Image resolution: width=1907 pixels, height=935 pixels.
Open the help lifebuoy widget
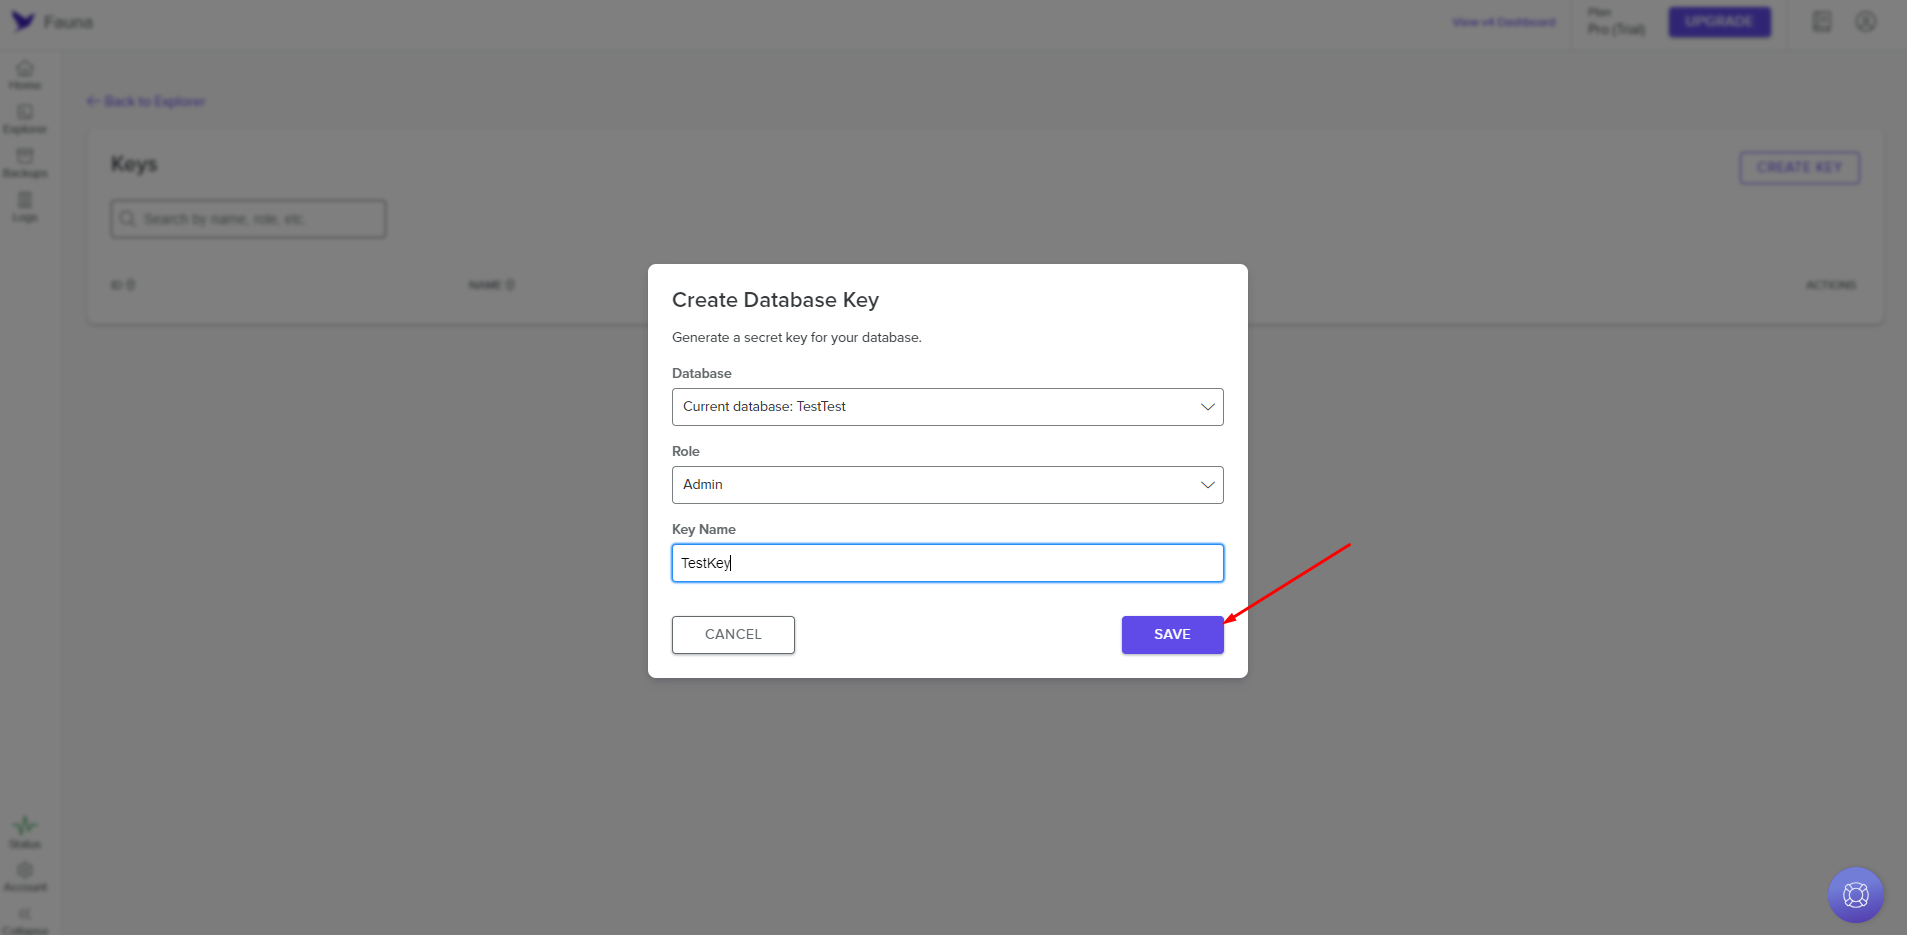click(1855, 894)
